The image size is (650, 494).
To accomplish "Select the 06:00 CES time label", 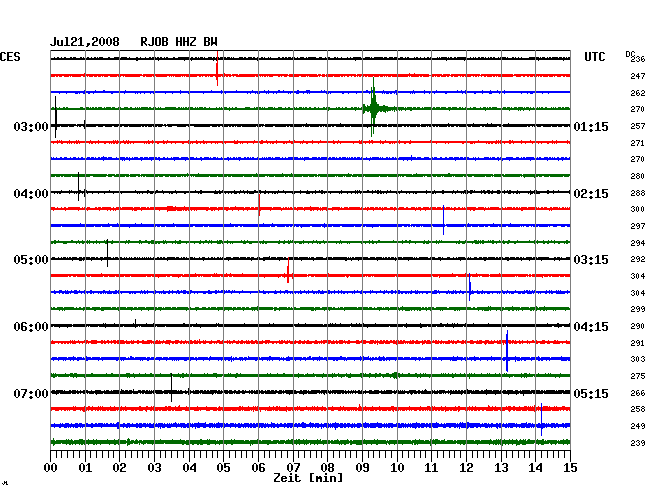I will (31, 327).
